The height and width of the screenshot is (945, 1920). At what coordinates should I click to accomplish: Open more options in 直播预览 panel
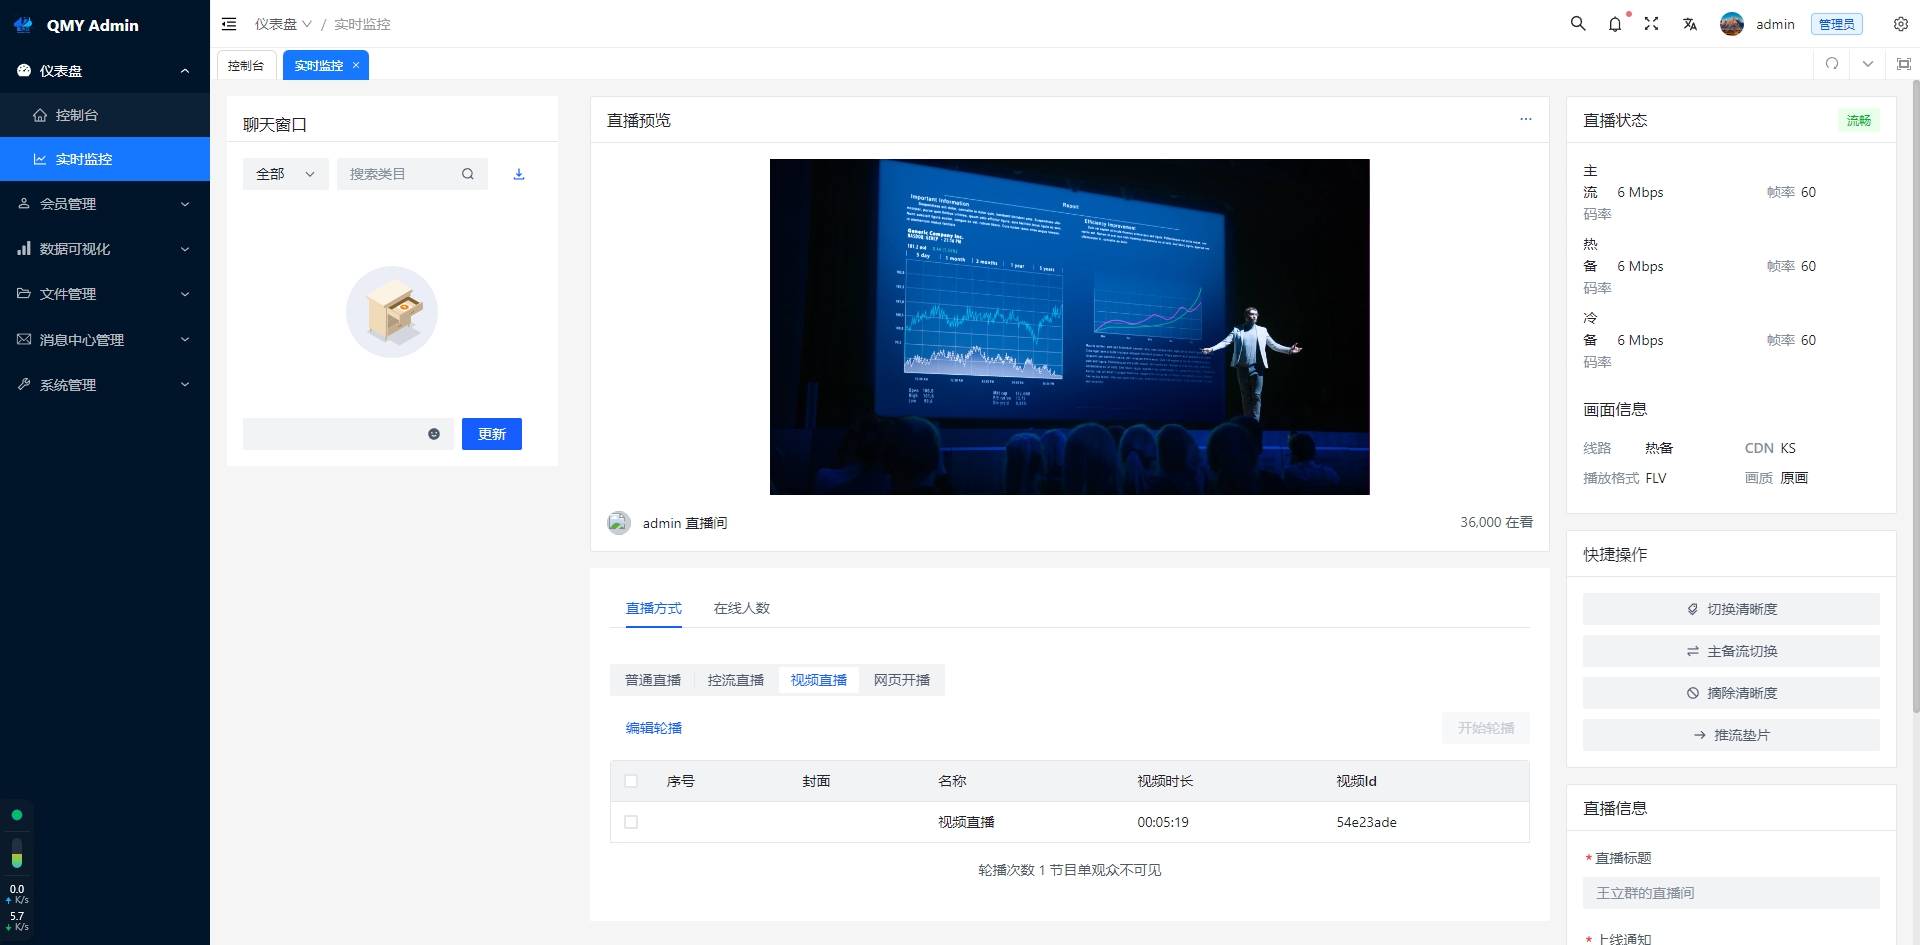click(x=1526, y=119)
